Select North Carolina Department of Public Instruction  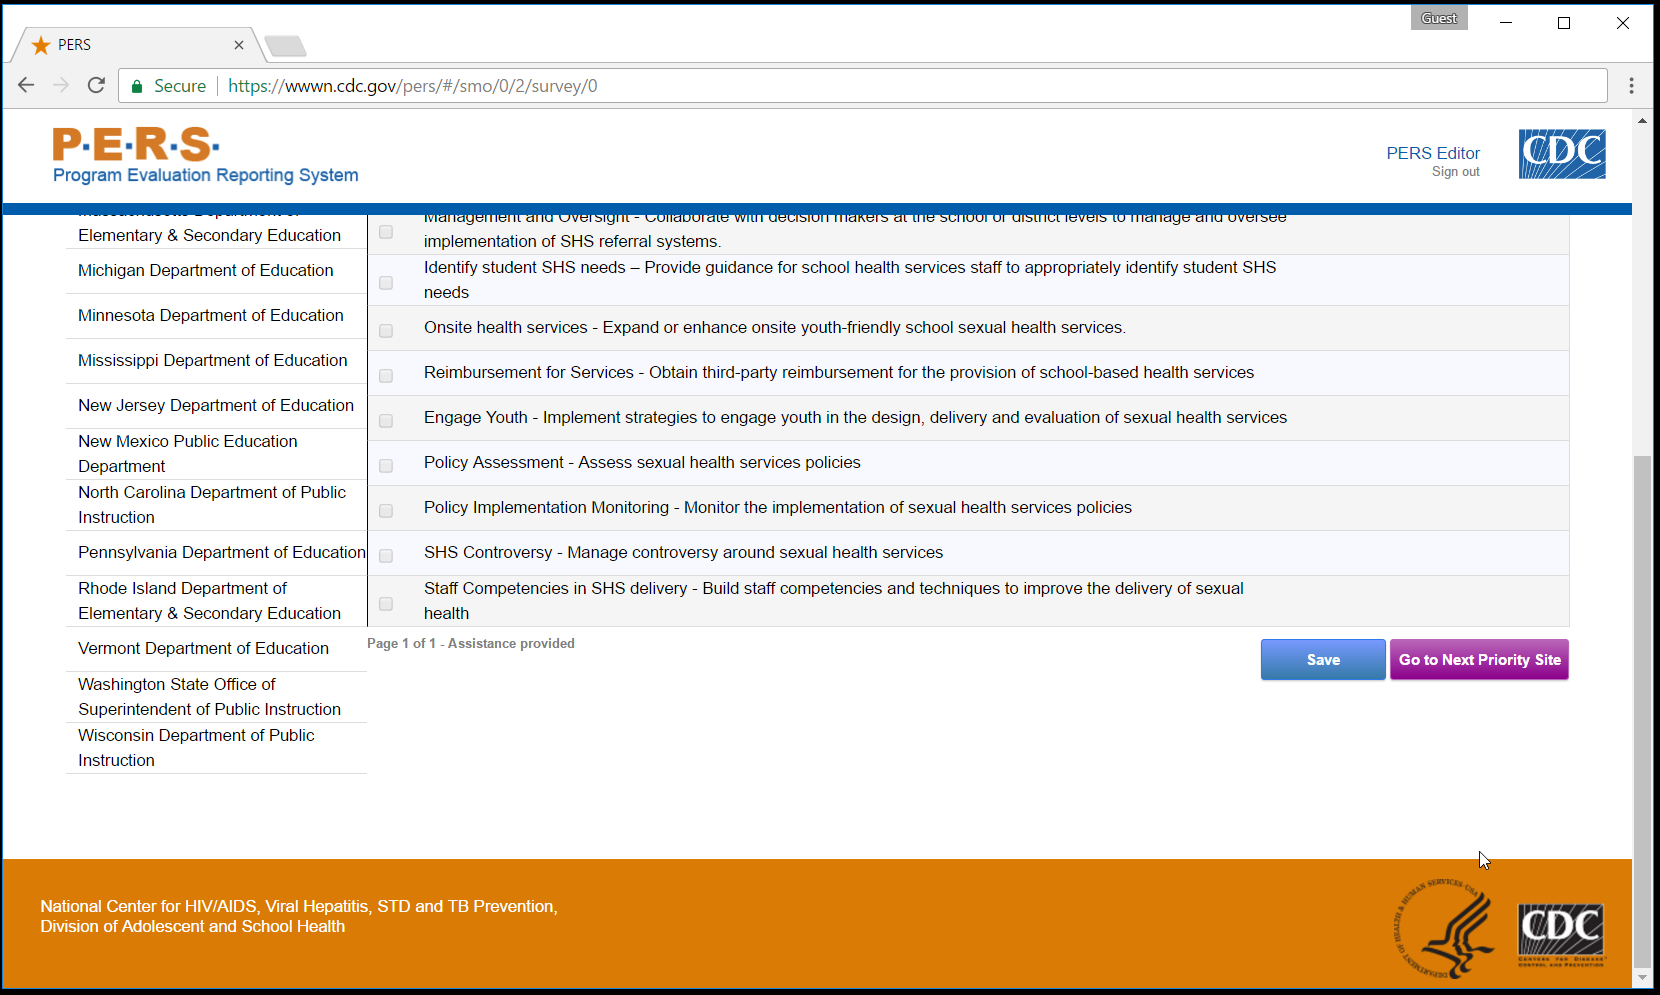[x=216, y=505]
